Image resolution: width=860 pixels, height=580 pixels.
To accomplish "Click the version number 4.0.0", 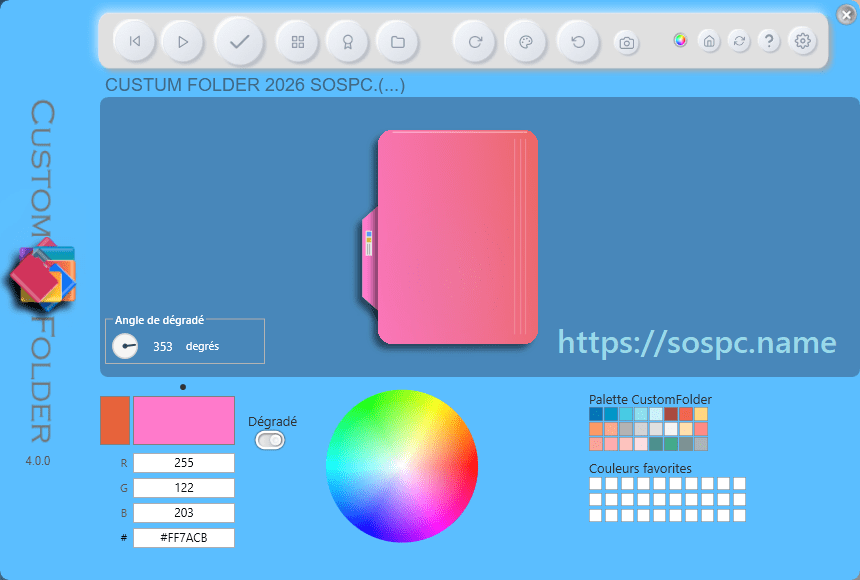I will pyautogui.click(x=38, y=461).
